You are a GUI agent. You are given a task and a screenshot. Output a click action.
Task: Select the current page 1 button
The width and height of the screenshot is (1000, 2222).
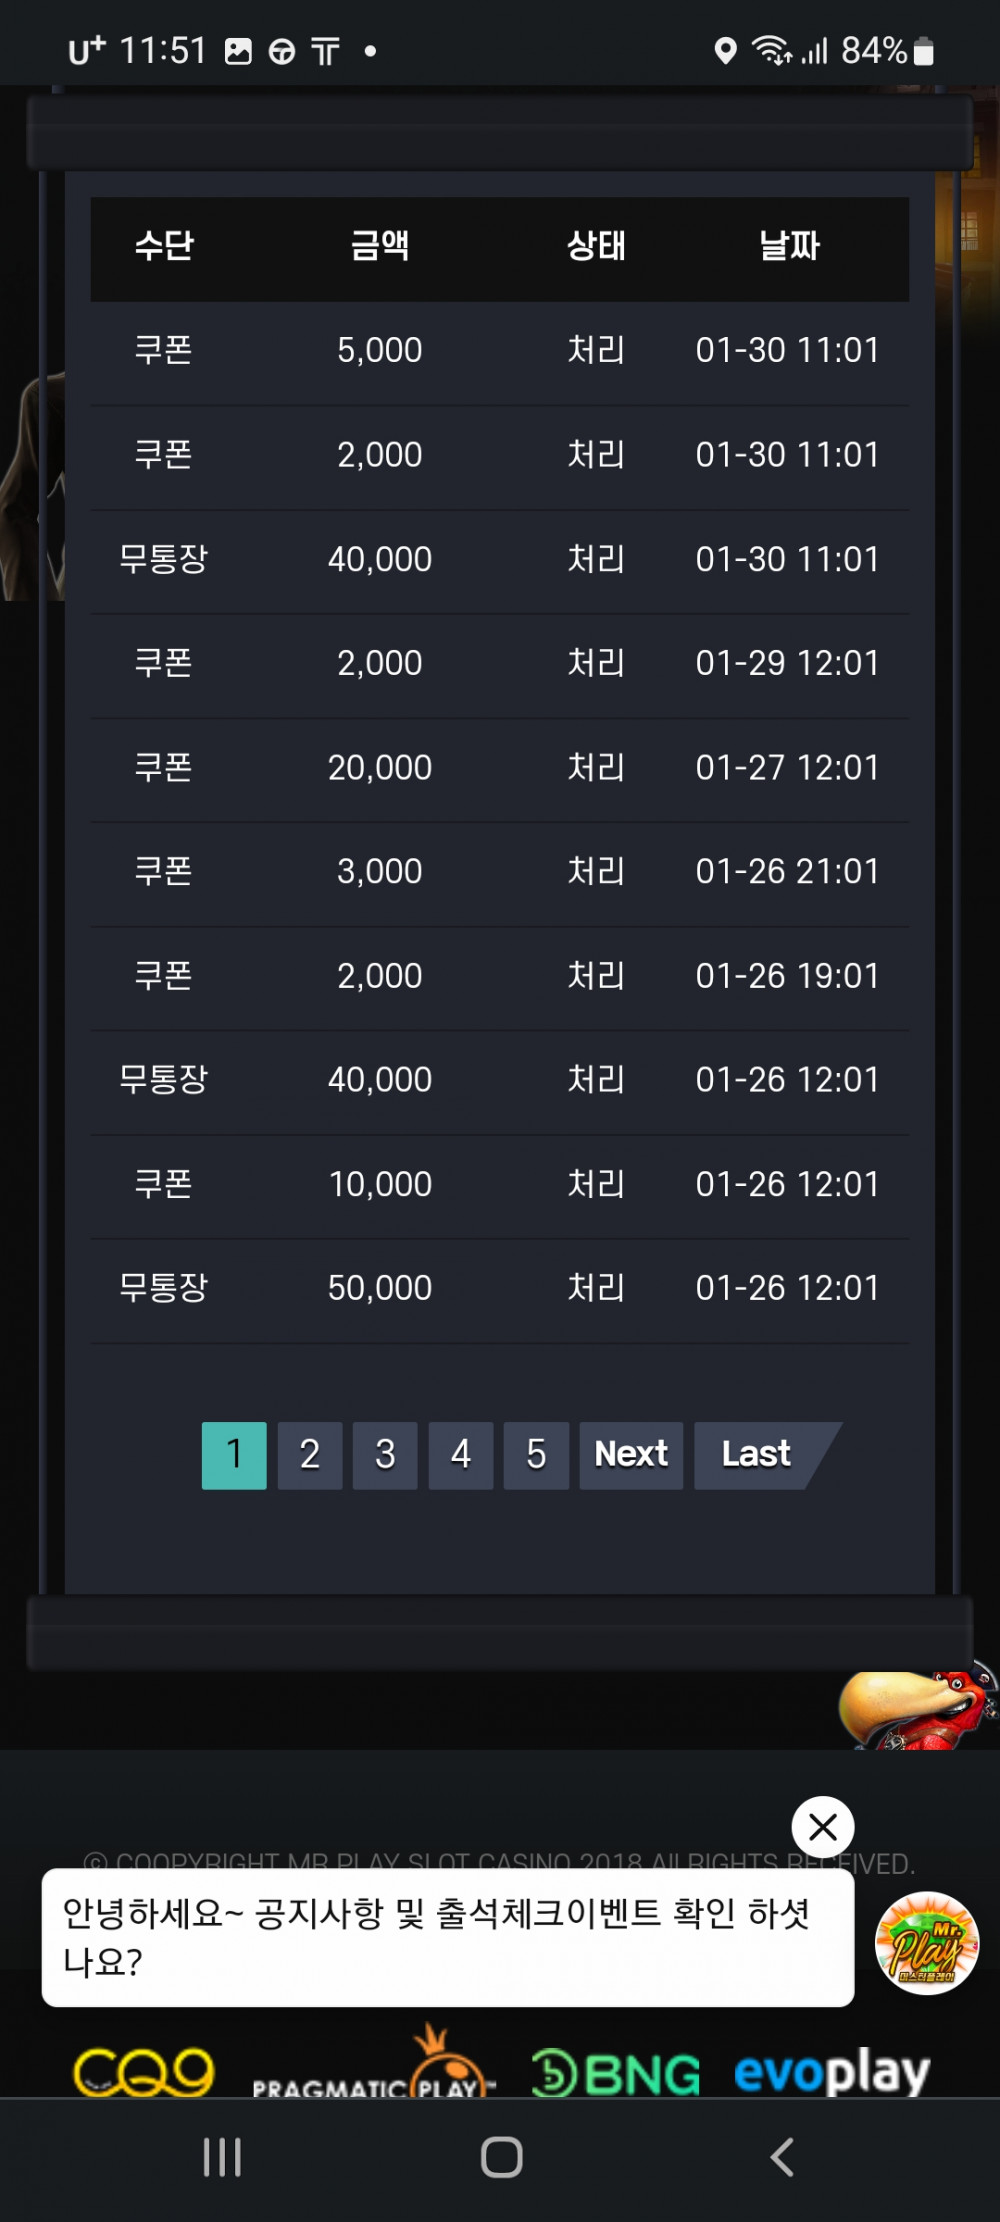234,1455
